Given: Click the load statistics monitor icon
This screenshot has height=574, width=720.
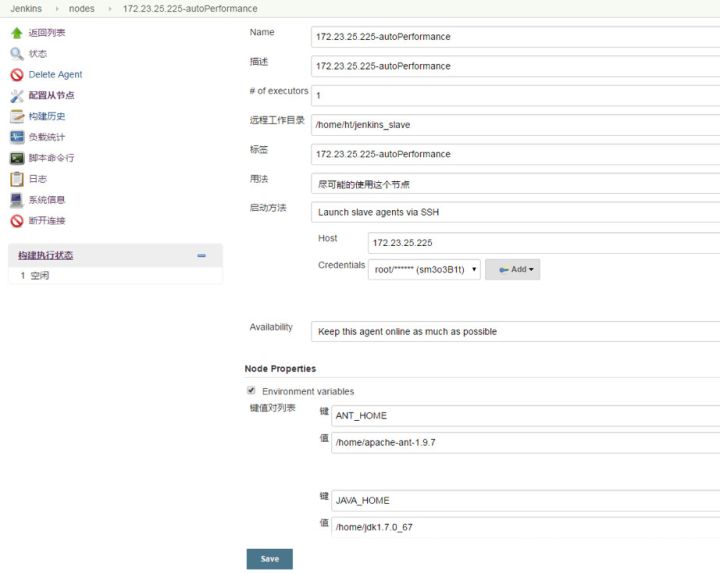Looking at the screenshot, I should tap(17, 137).
